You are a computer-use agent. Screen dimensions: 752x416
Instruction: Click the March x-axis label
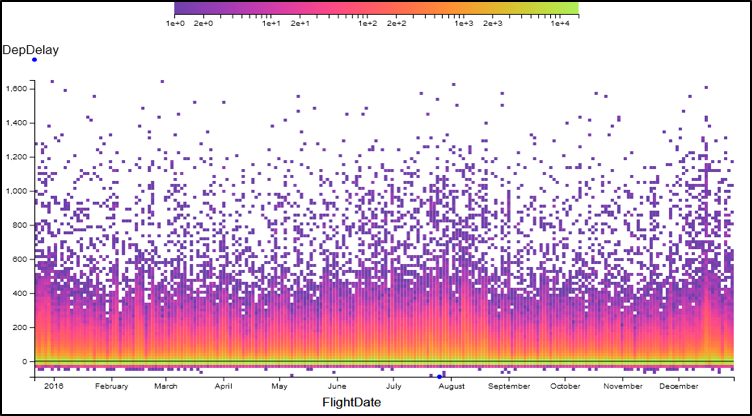166,386
